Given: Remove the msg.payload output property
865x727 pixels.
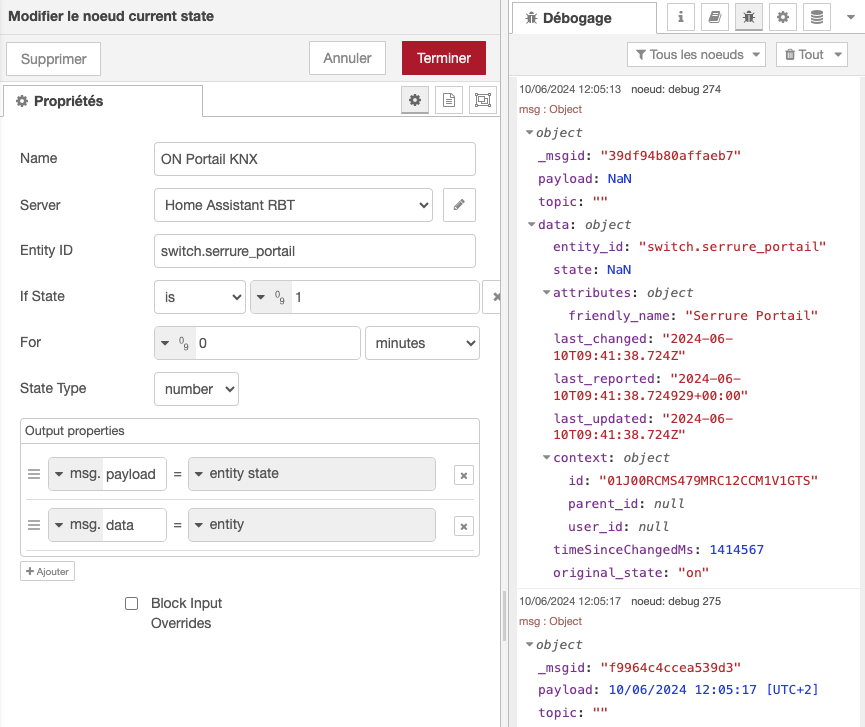Looking at the screenshot, I should pos(464,475).
